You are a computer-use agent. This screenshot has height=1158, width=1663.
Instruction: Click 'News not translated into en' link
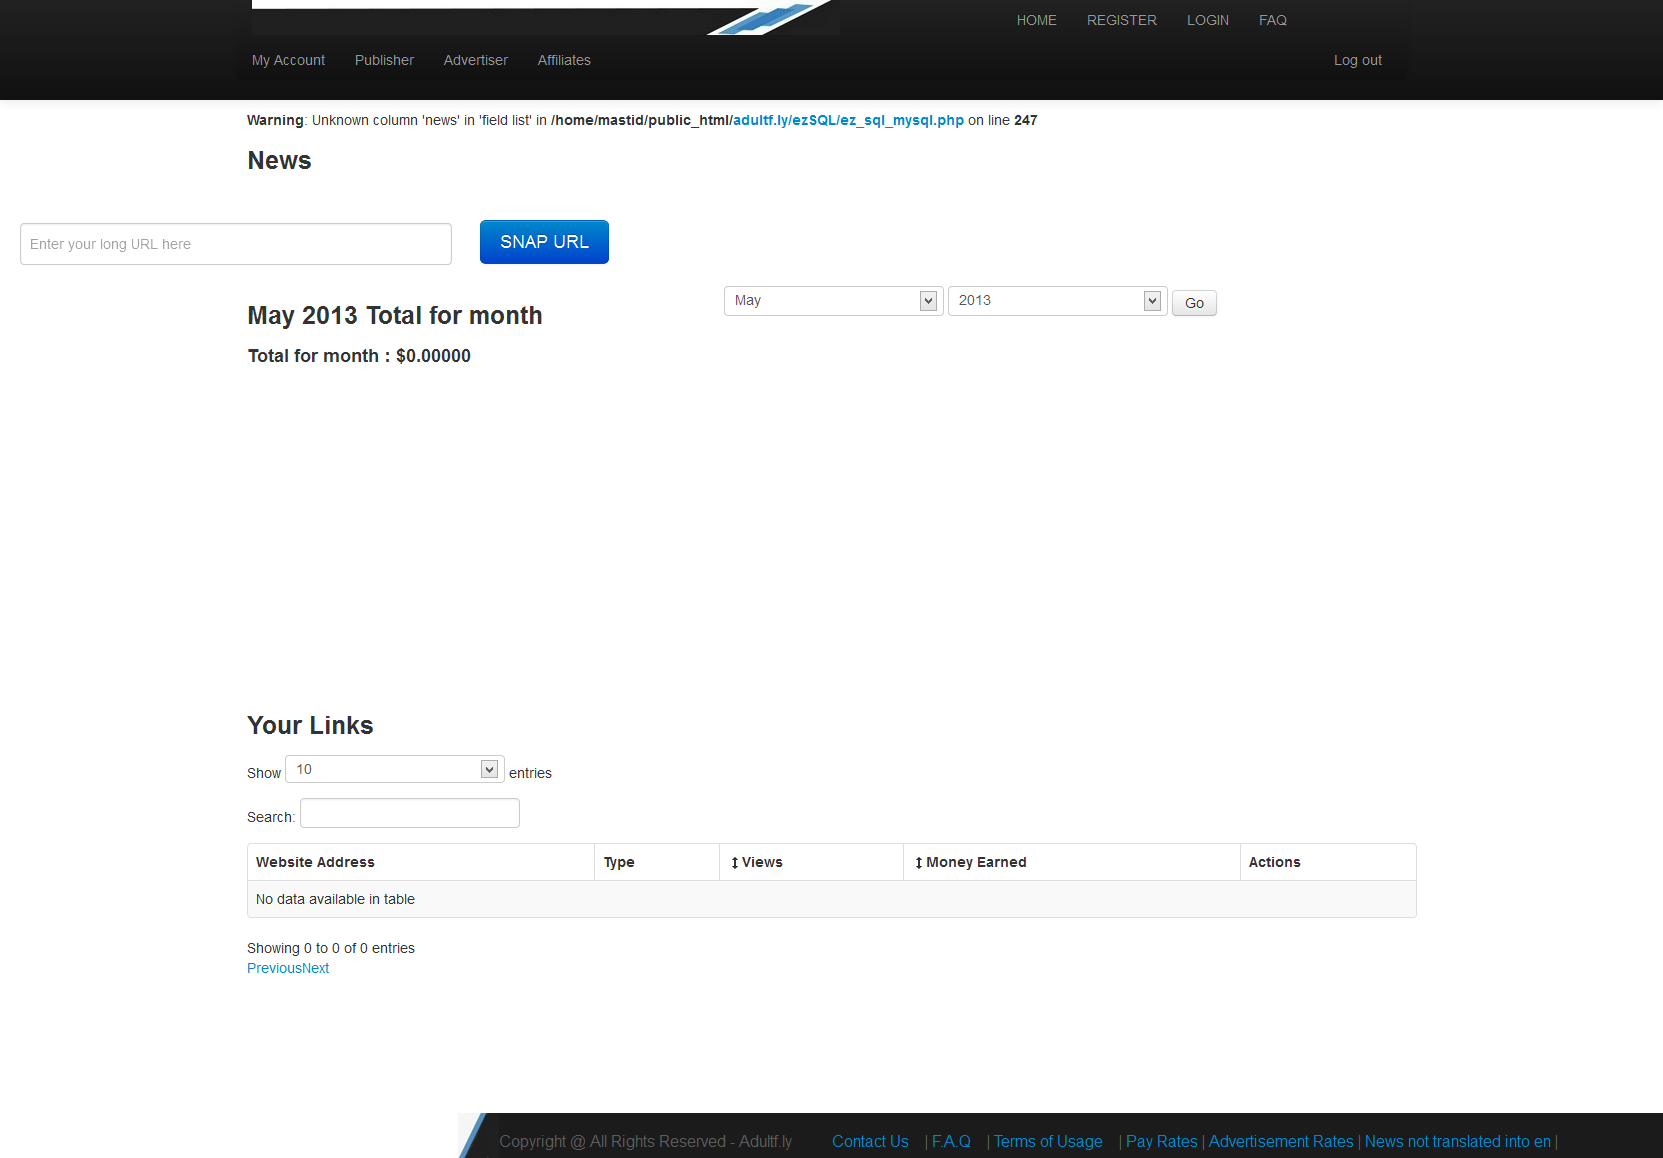point(1457,1141)
